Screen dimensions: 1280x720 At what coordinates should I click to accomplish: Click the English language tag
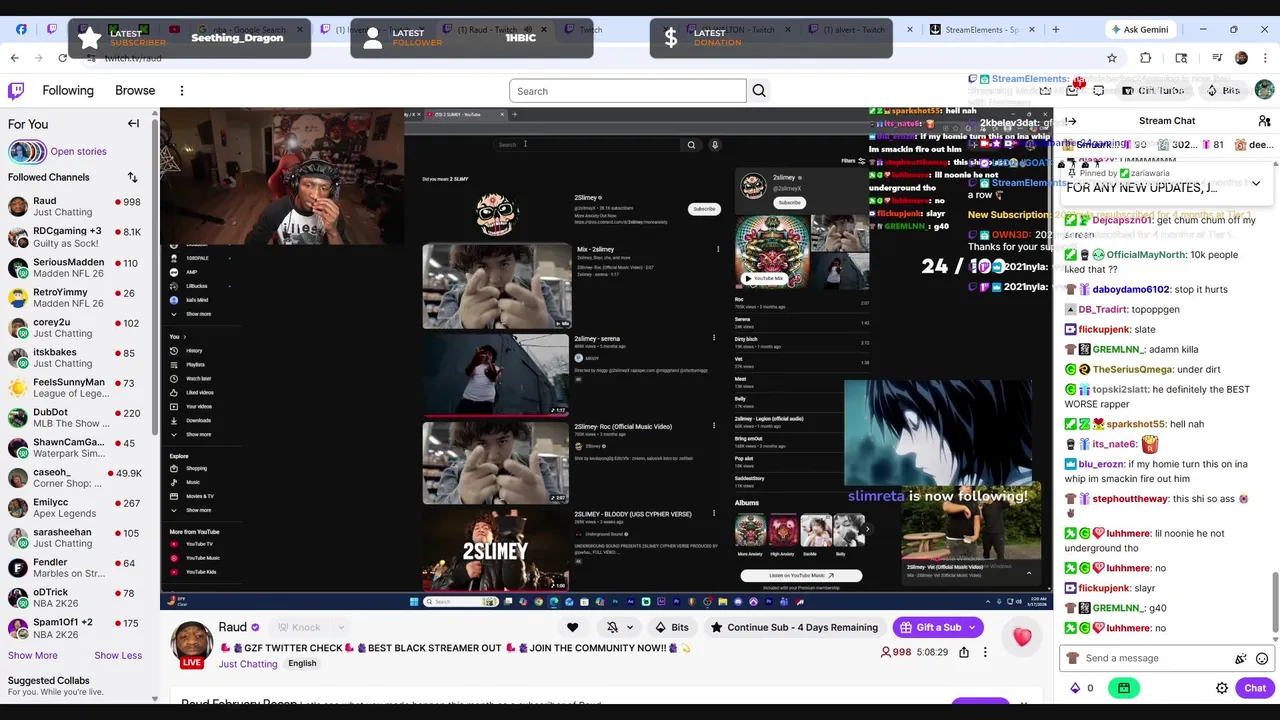pyautogui.click(x=302, y=664)
